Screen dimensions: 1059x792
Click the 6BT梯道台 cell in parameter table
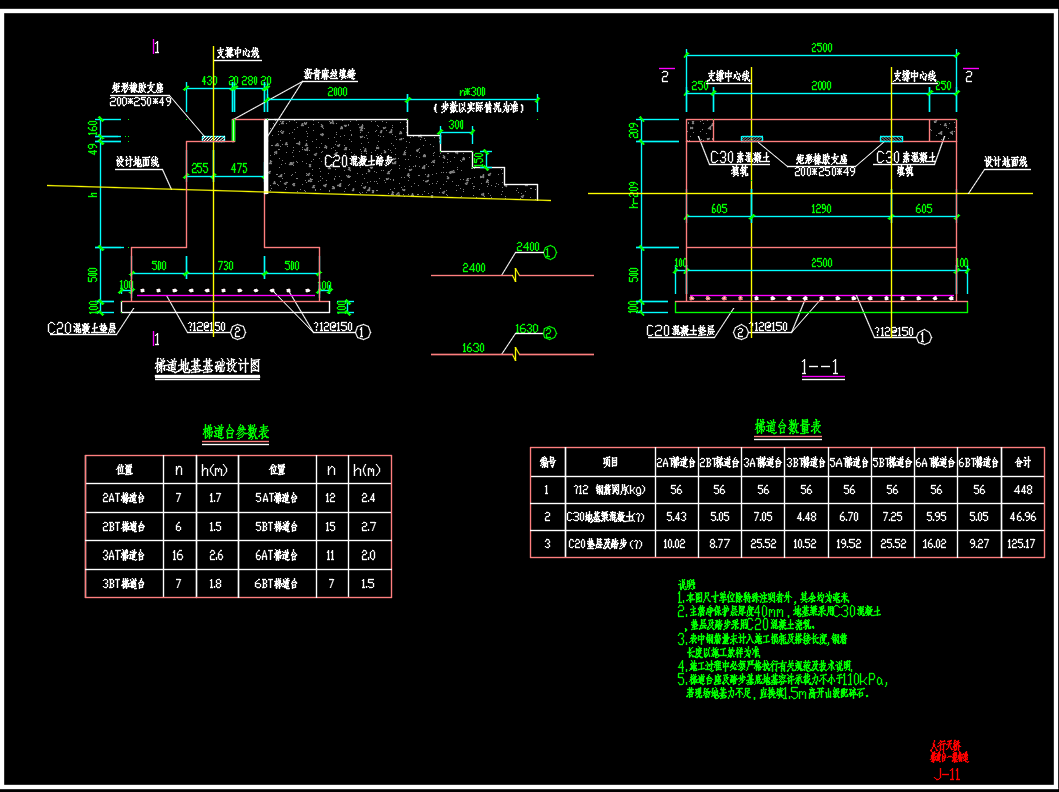pos(277,583)
